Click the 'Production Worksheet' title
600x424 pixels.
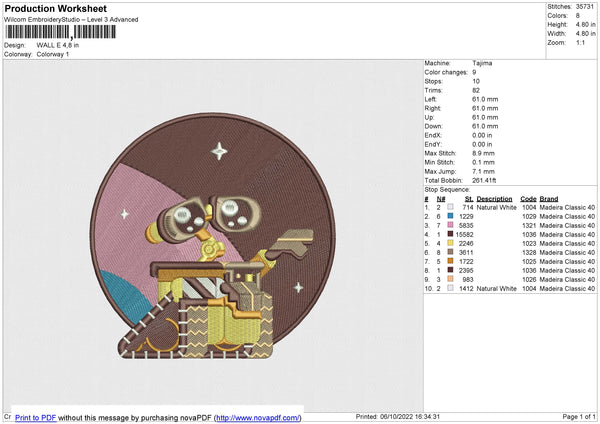click(x=55, y=8)
